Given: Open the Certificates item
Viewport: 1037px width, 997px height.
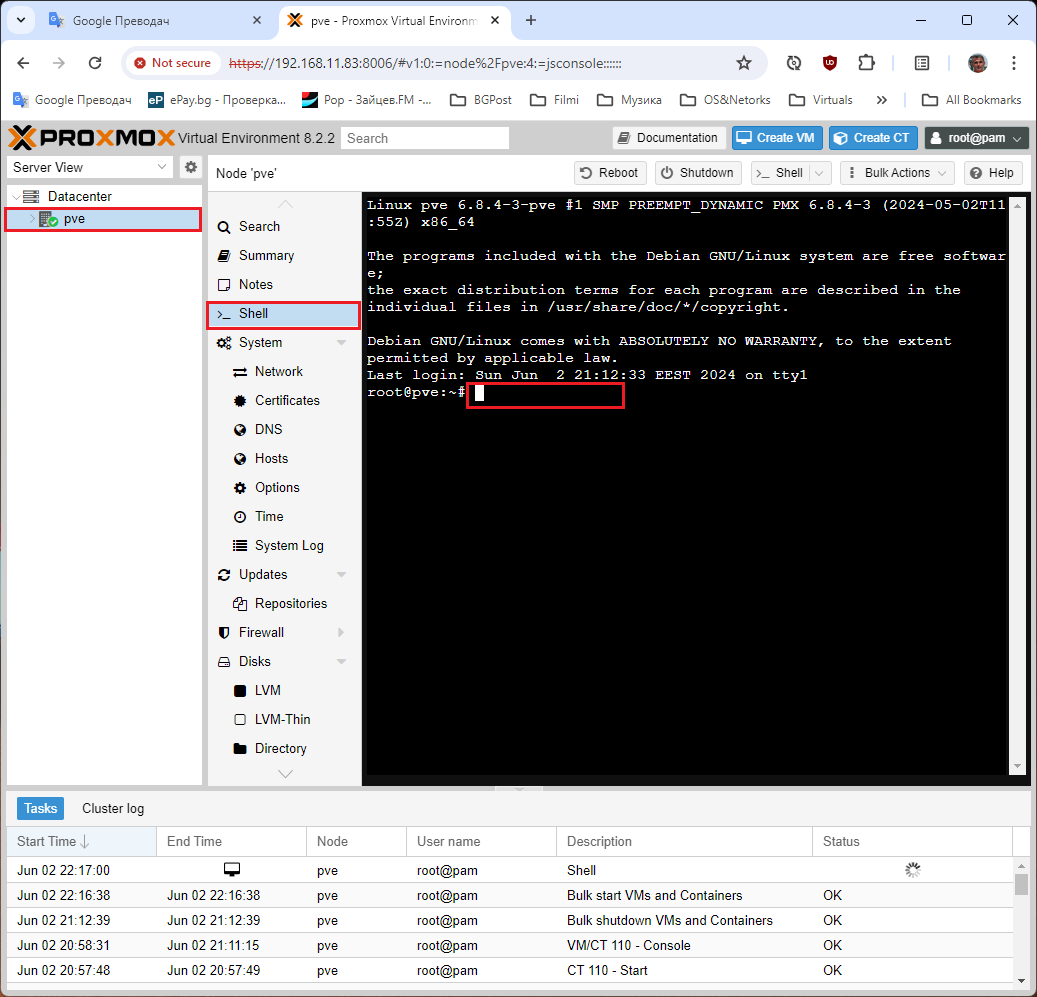Looking at the screenshot, I should coord(284,401).
